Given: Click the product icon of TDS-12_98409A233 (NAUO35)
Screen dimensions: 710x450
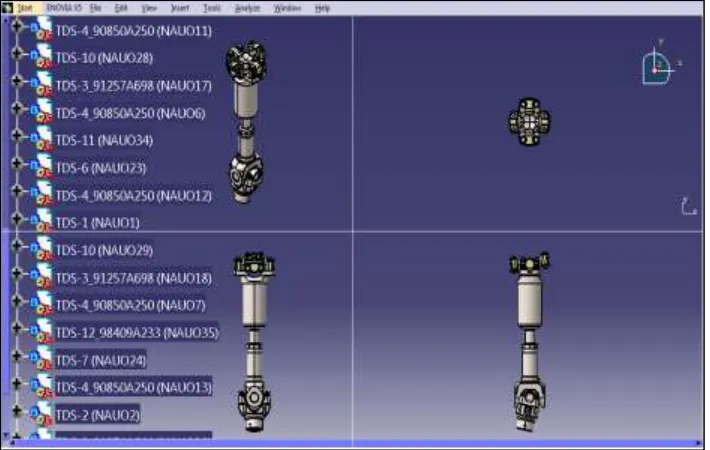Looking at the screenshot, I should [42, 331].
